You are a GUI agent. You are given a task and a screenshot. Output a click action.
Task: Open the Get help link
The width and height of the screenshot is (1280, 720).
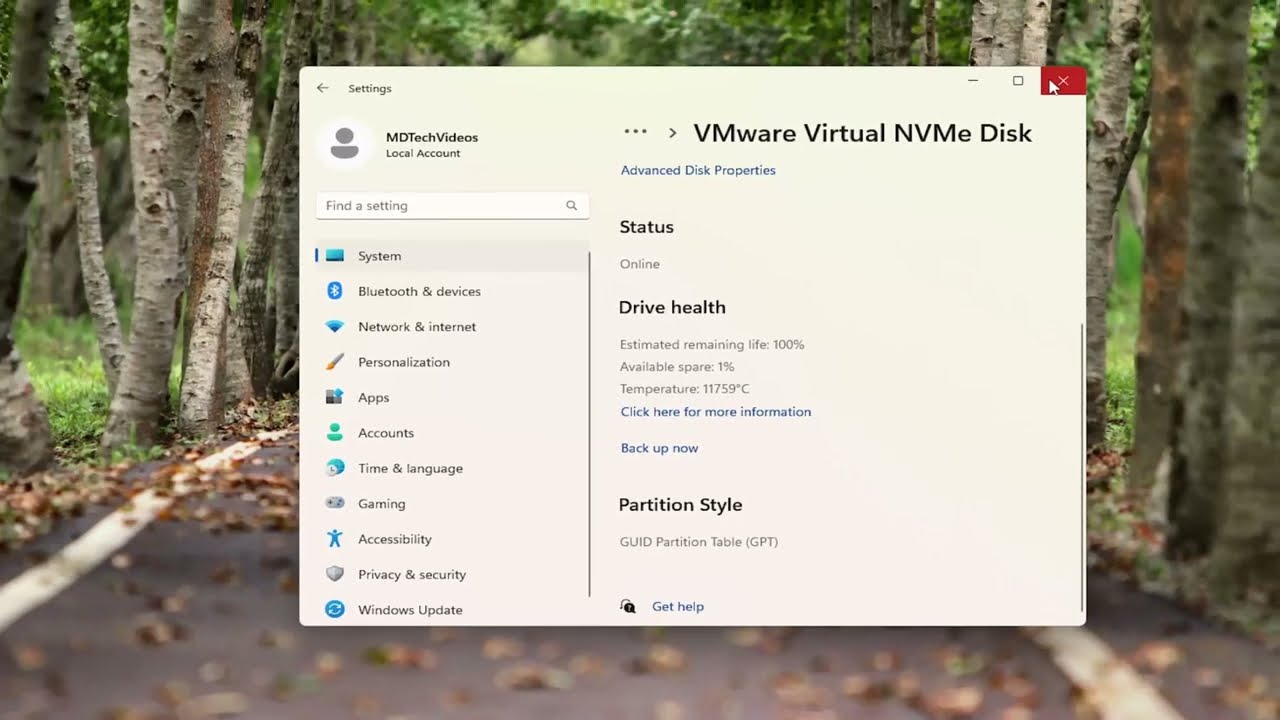[678, 606]
